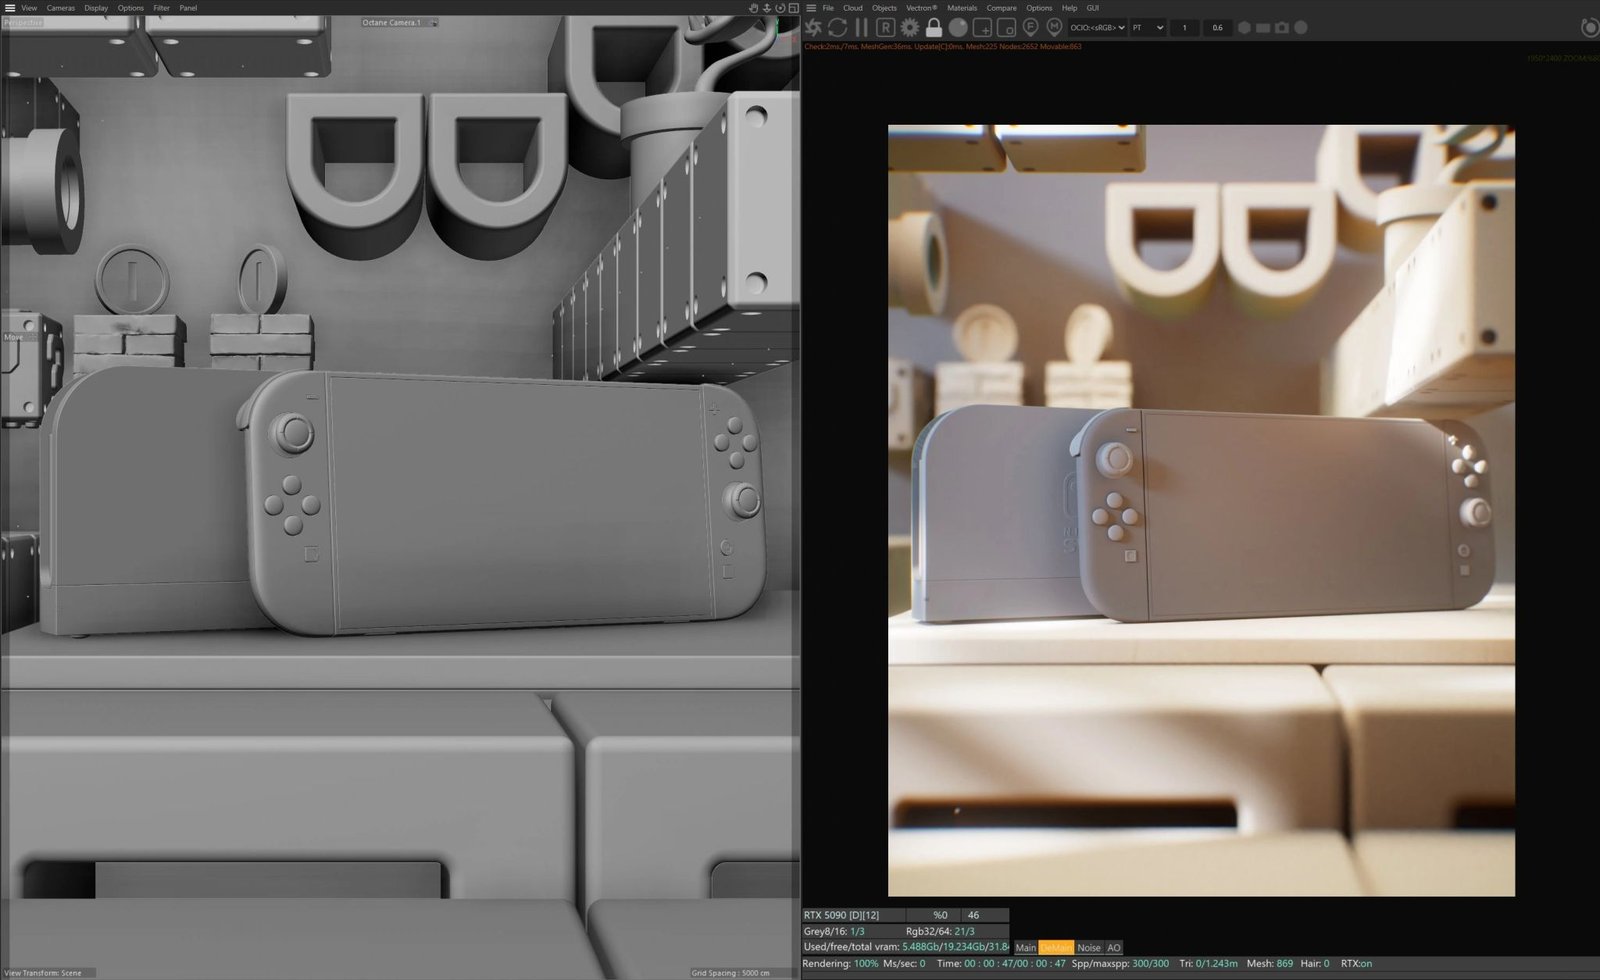This screenshot has height=980, width=1600.
Task: Switch to the Main render pass tab
Action: click(1026, 948)
